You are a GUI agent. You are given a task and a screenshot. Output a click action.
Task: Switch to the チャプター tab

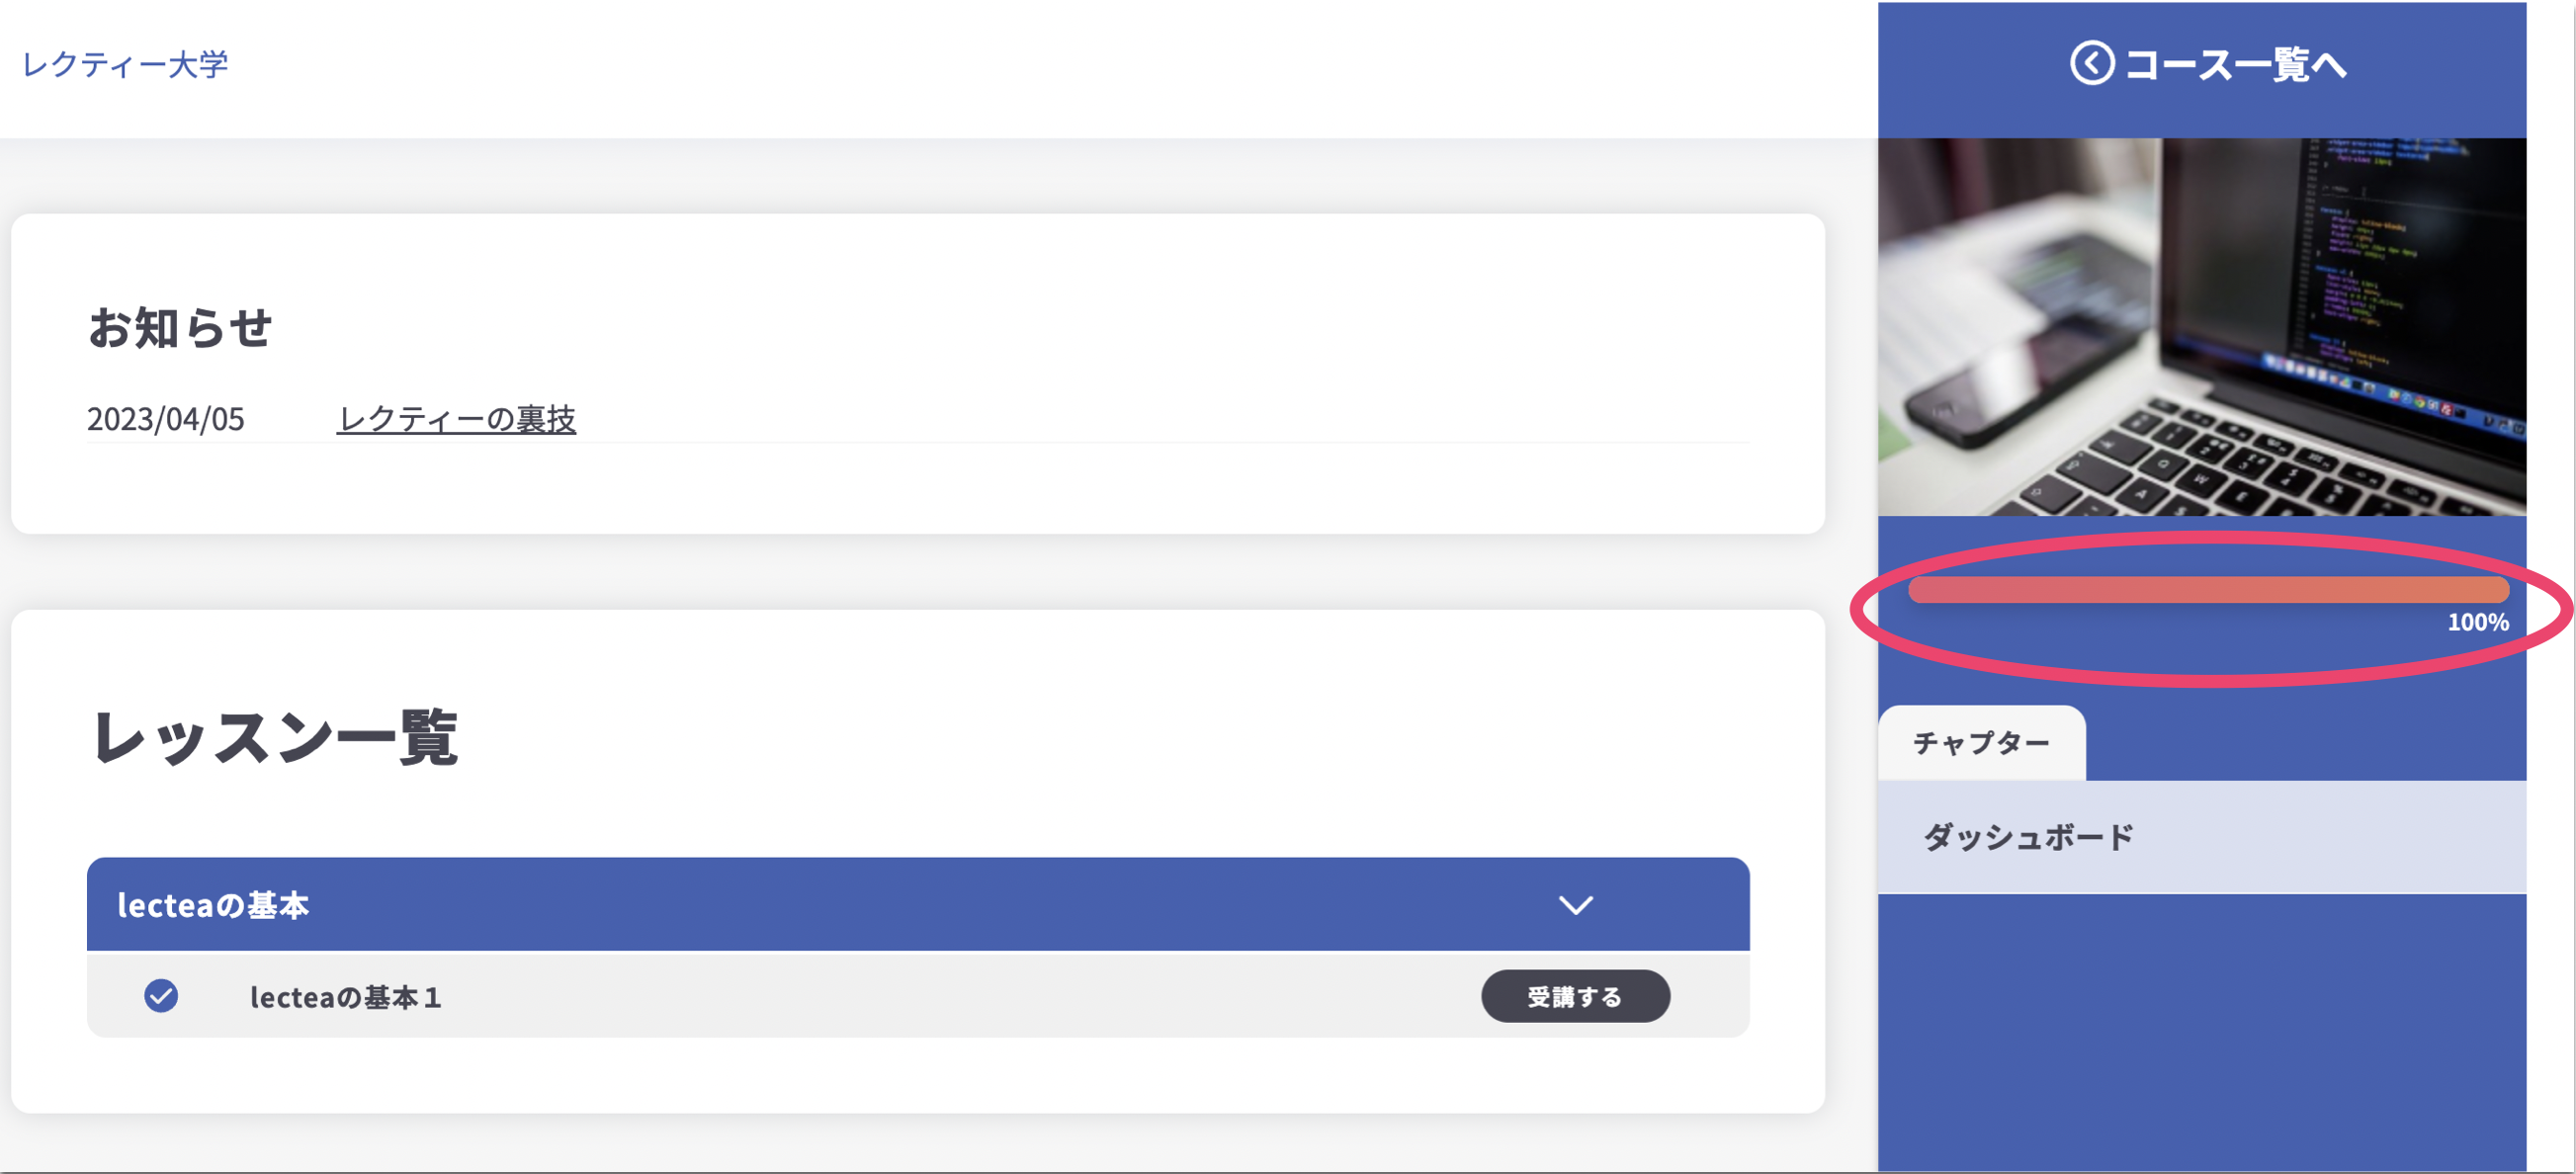1981,743
